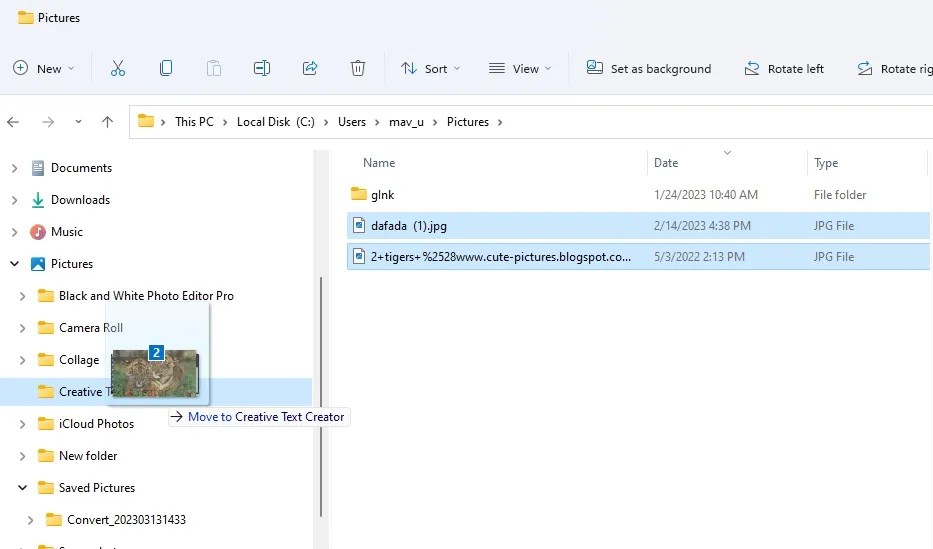The image size is (933, 549).
Task: Select the dafada (1).jpg file
Action: [638, 225]
